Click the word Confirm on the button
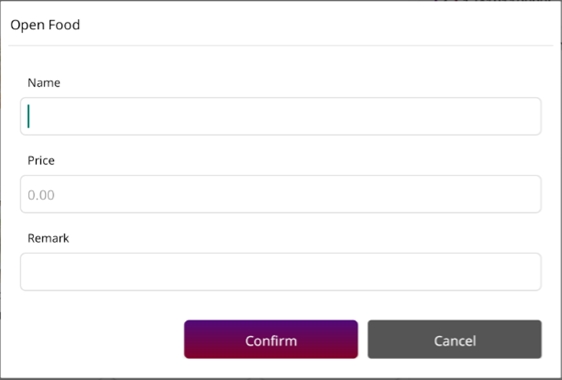 271,341
